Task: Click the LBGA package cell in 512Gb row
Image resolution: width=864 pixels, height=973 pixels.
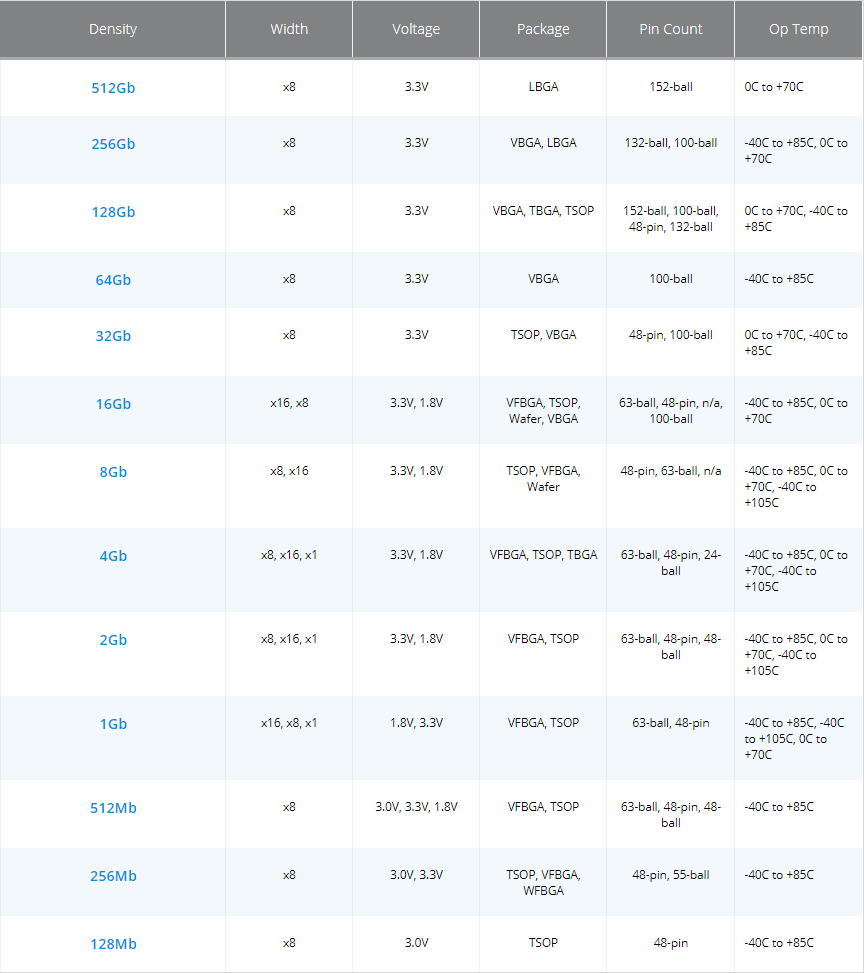Action: tap(543, 87)
